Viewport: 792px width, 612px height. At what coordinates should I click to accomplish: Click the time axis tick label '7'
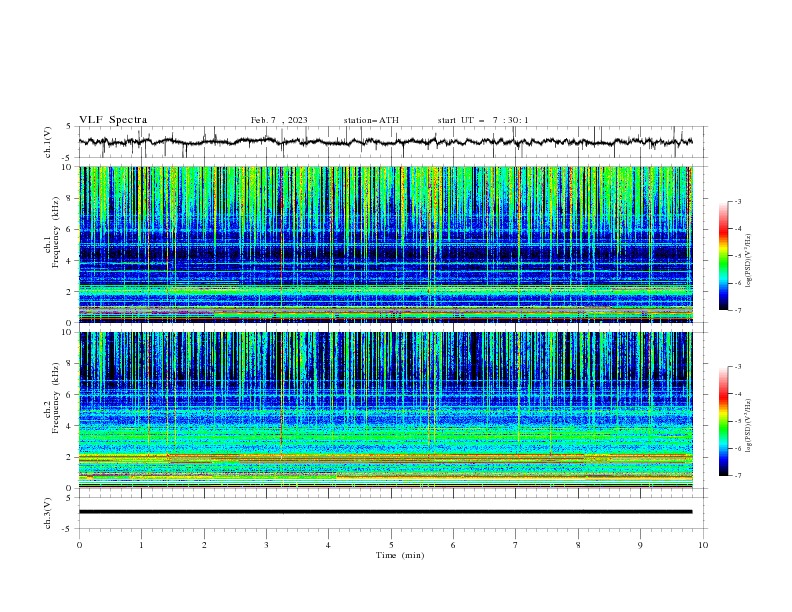click(x=516, y=545)
